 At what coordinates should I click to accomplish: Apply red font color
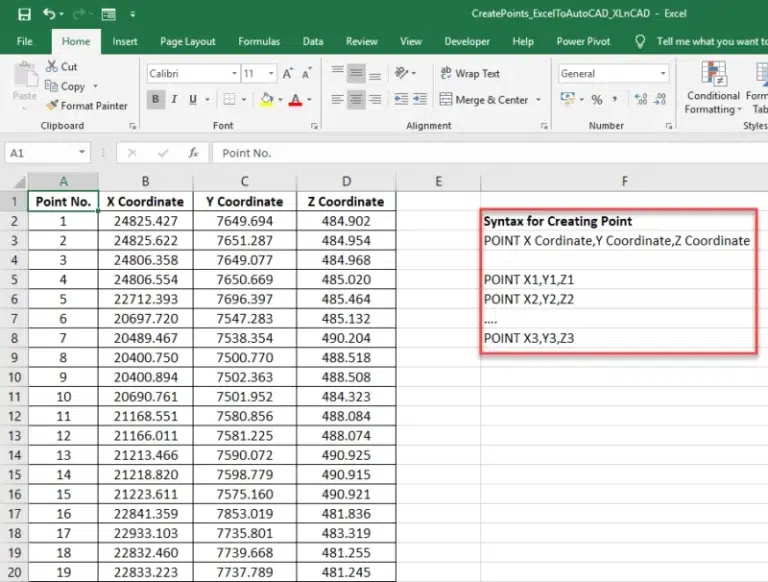click(x=295, y=100)
